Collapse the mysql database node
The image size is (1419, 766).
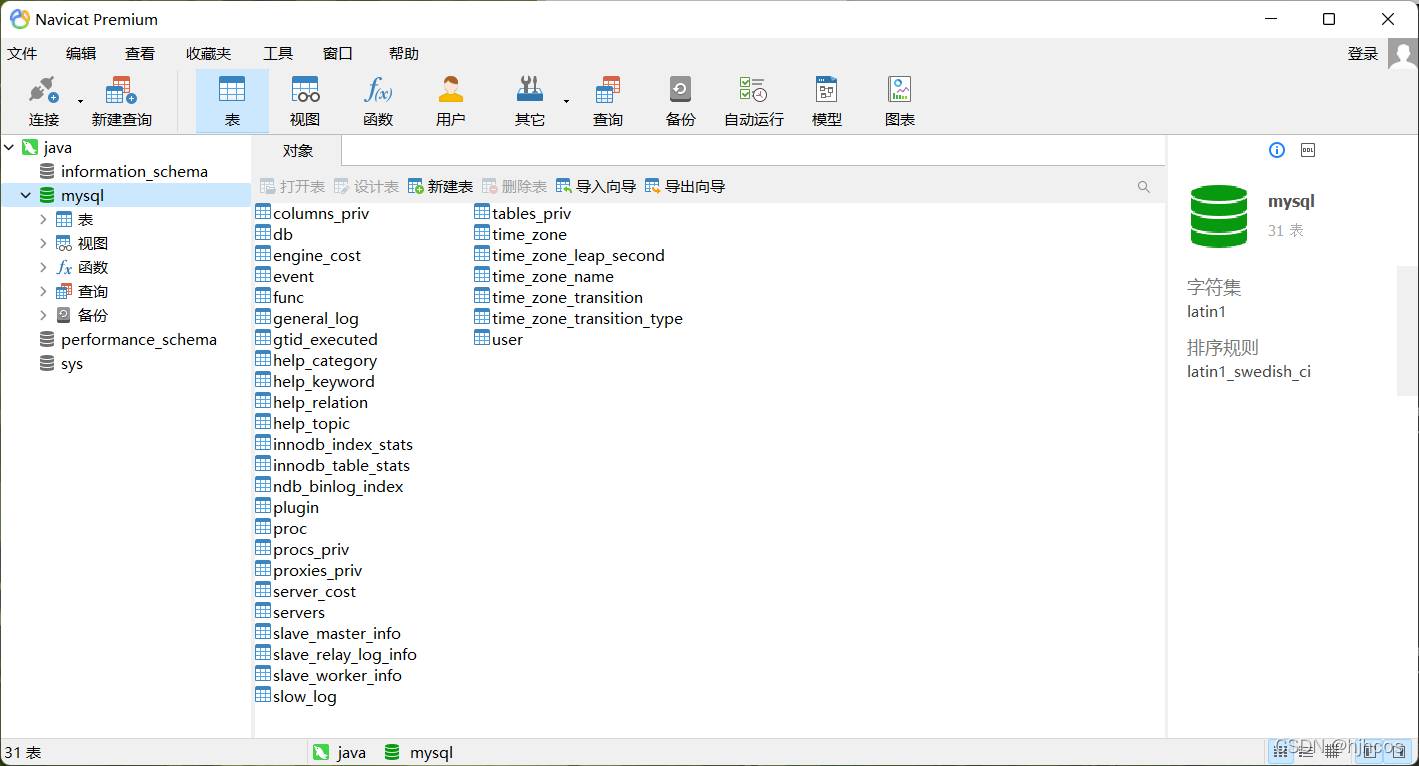pyautogui.click(x=26, y=196)
